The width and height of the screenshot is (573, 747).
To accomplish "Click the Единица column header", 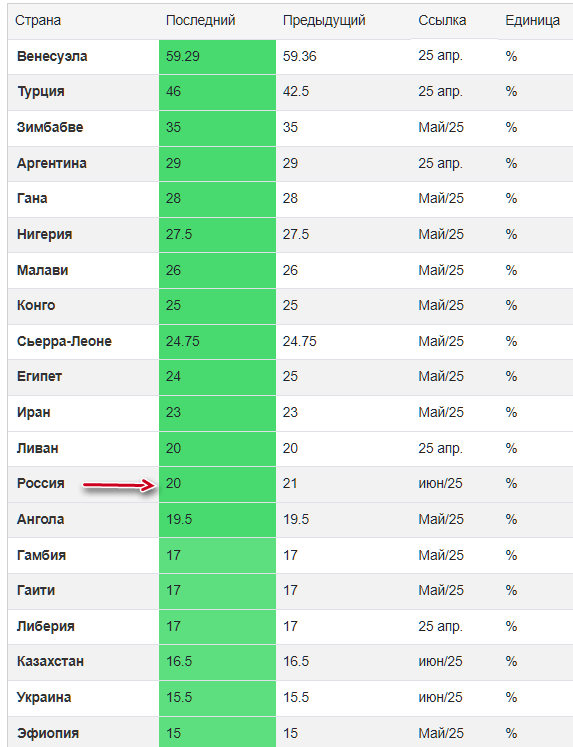I will click(x=533, y=20).
